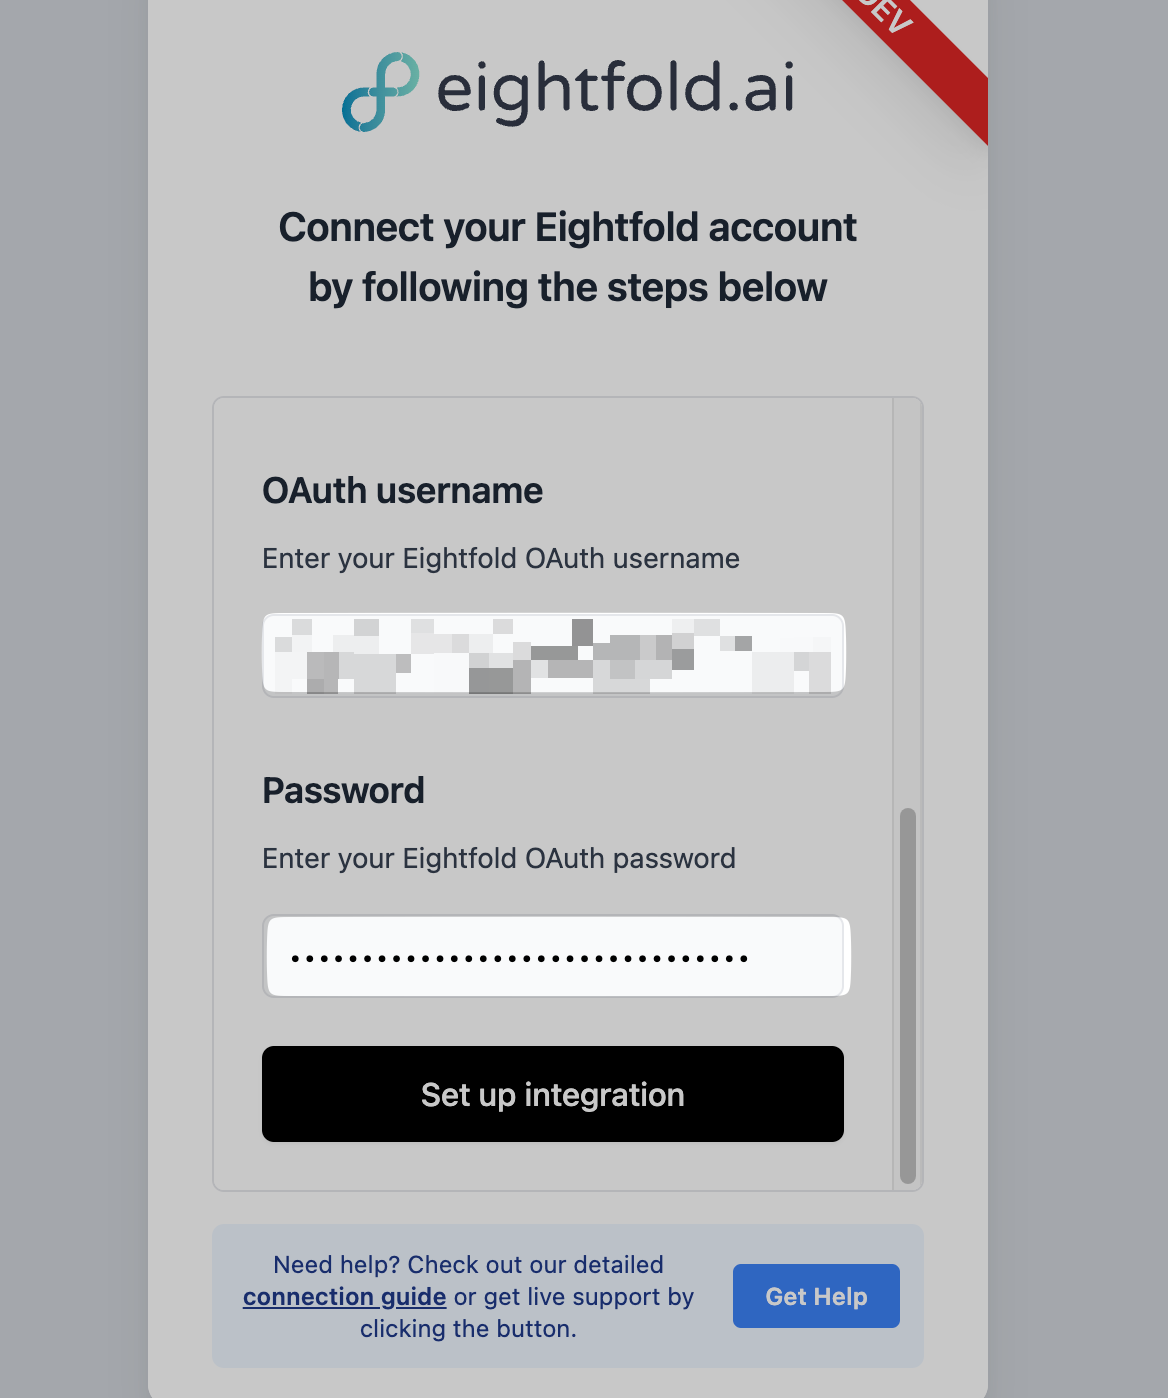Screen dimensions: 1168x1398
Task: Focus the OAuth username input field
Action: [x=553, y=654]
